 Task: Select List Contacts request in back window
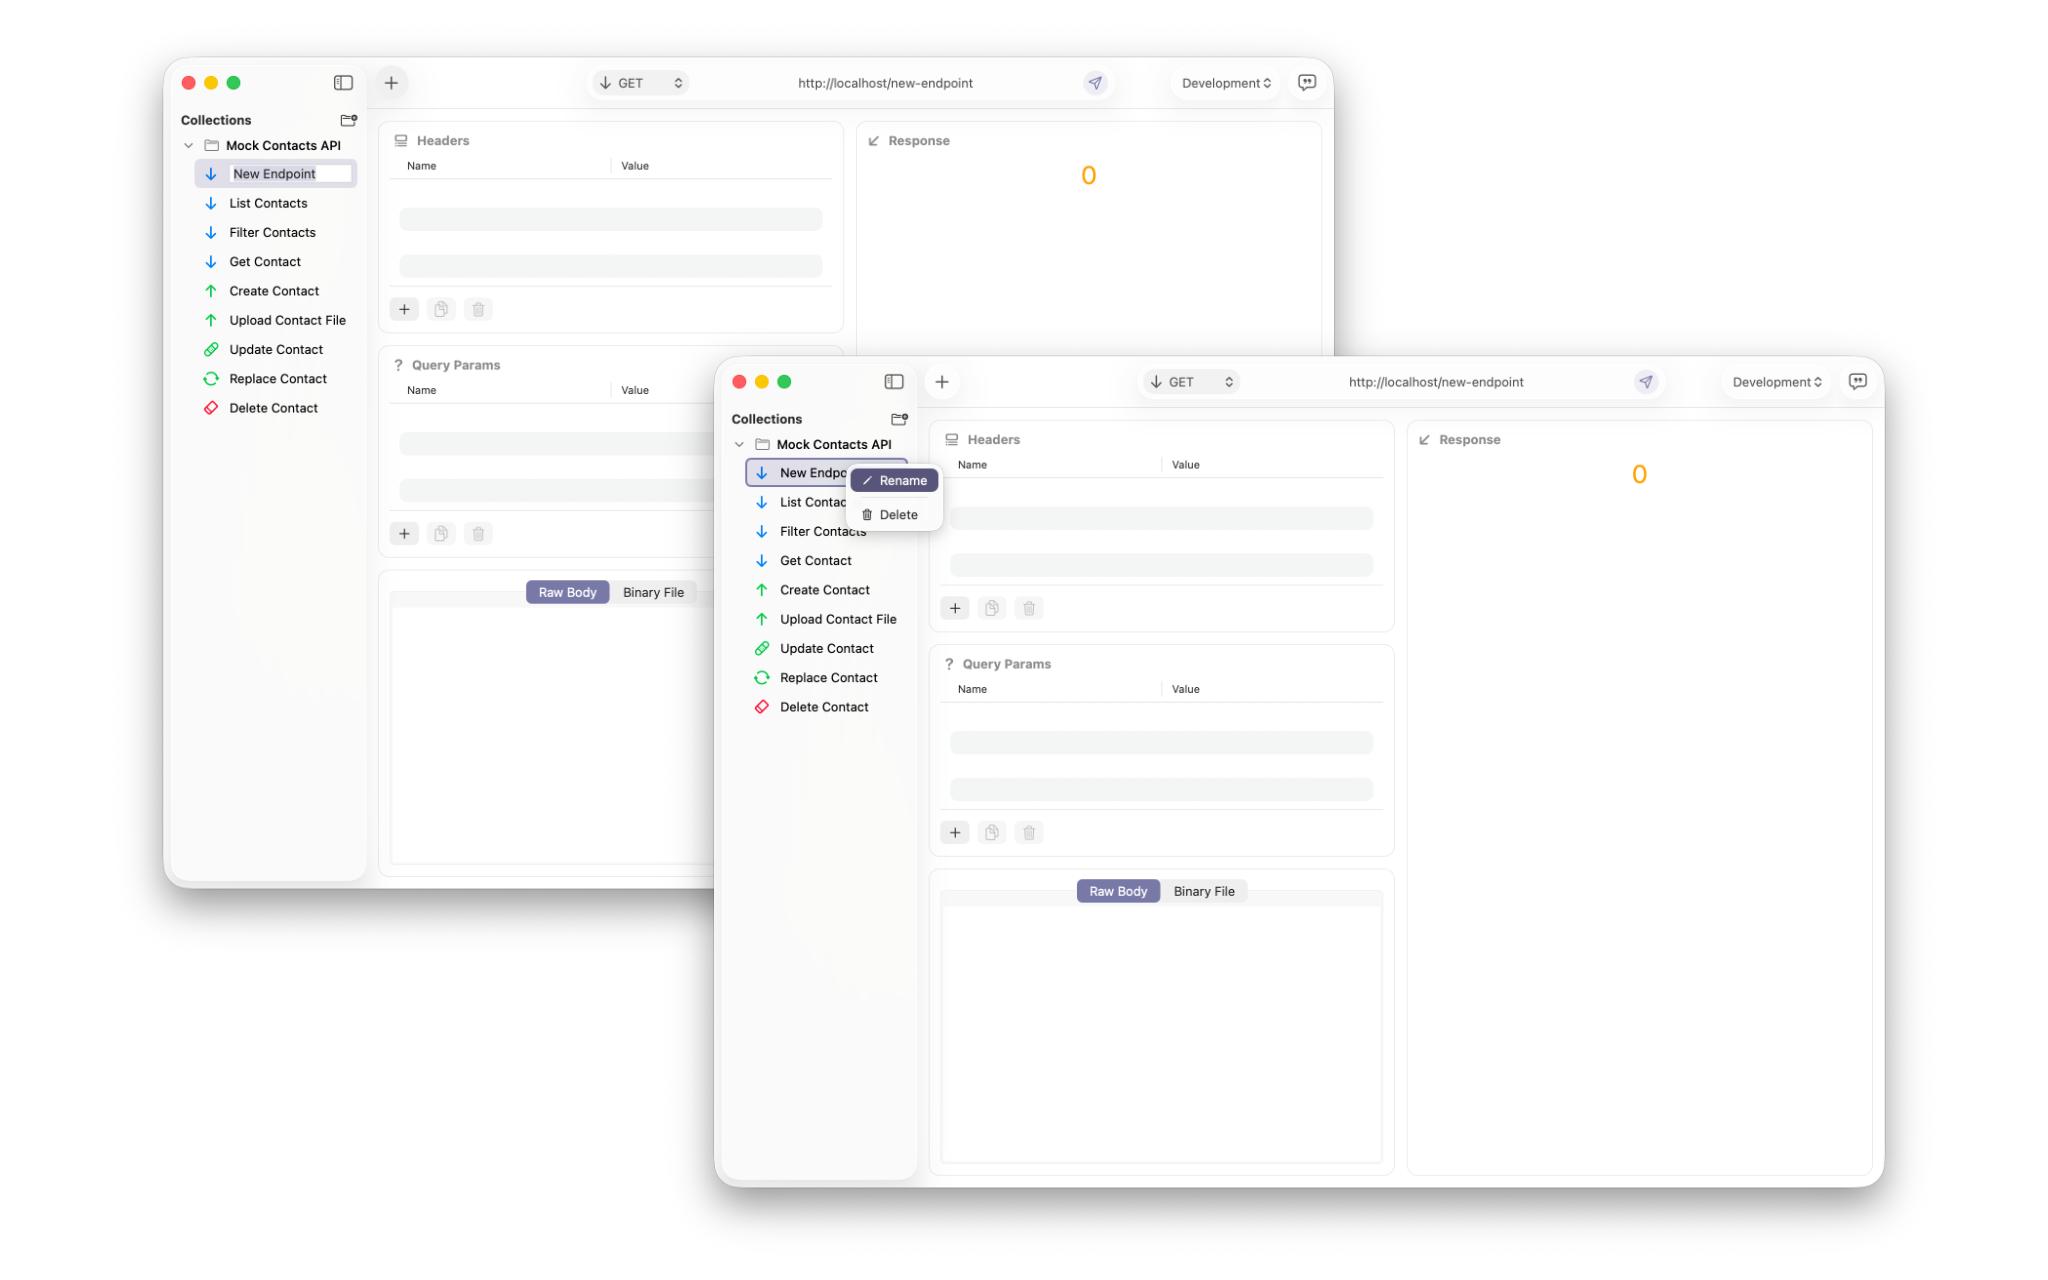276,203
